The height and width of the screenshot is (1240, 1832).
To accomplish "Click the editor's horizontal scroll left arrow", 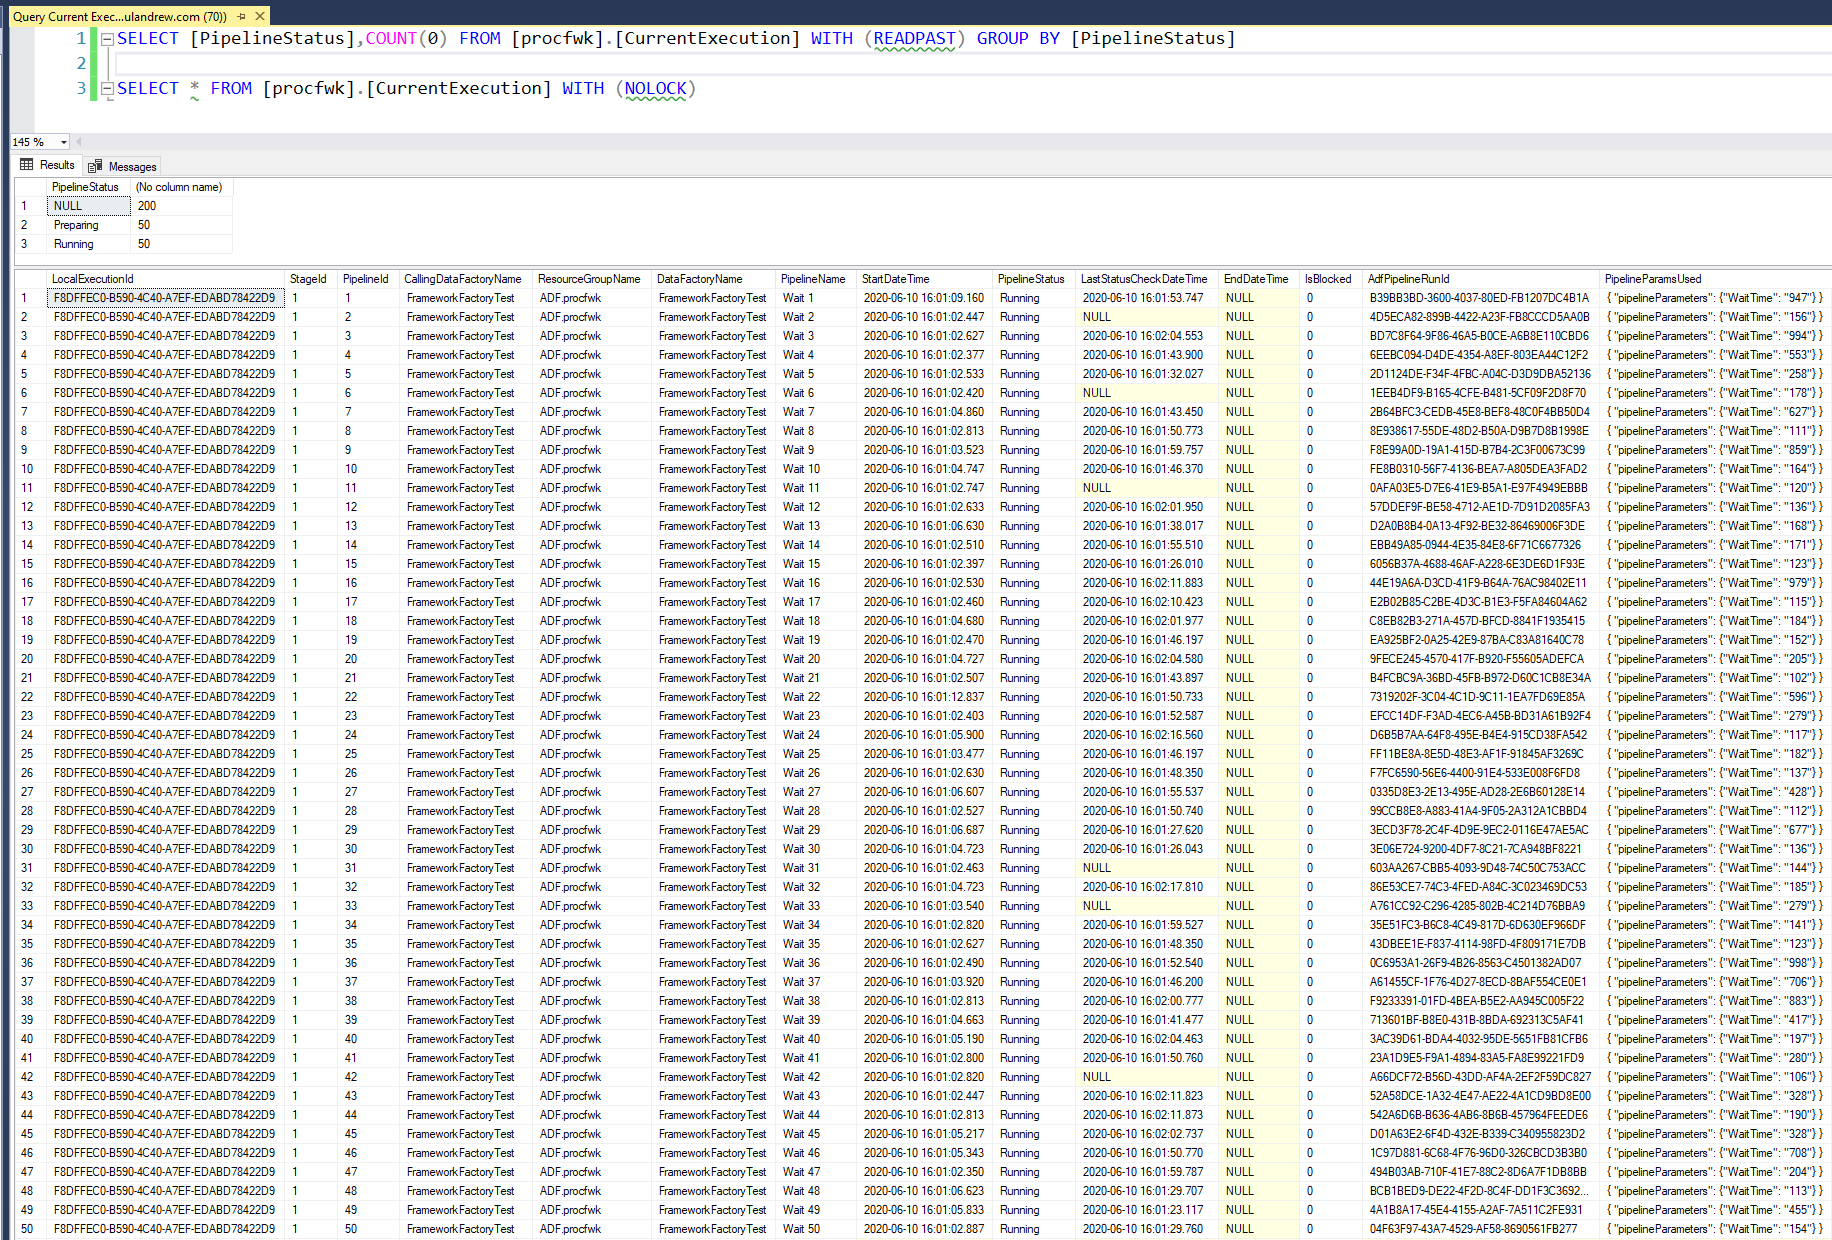I will tap(79, 142).
